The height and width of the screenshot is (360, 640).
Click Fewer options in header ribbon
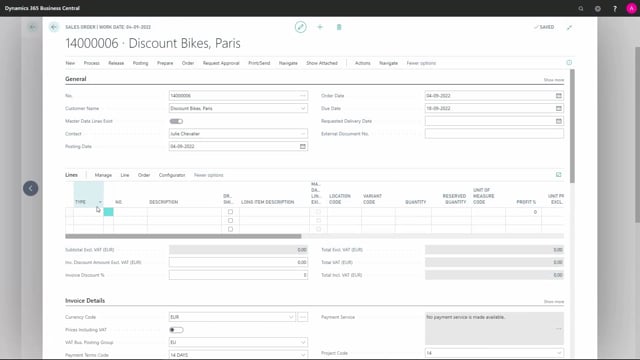click(421, 63)
